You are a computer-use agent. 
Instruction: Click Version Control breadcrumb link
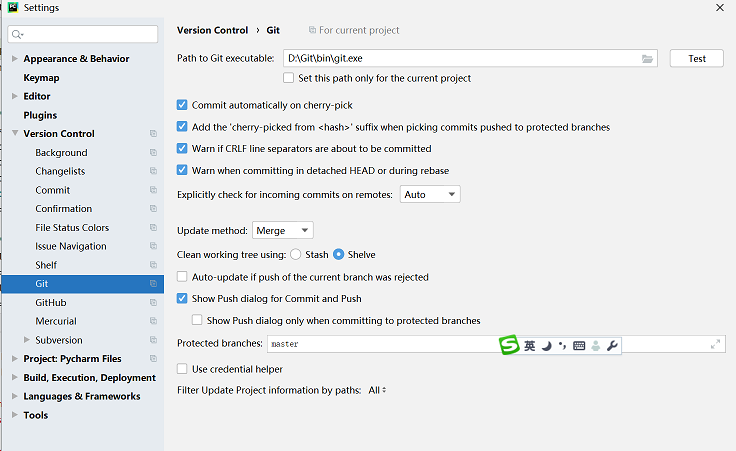pos(212,31)
